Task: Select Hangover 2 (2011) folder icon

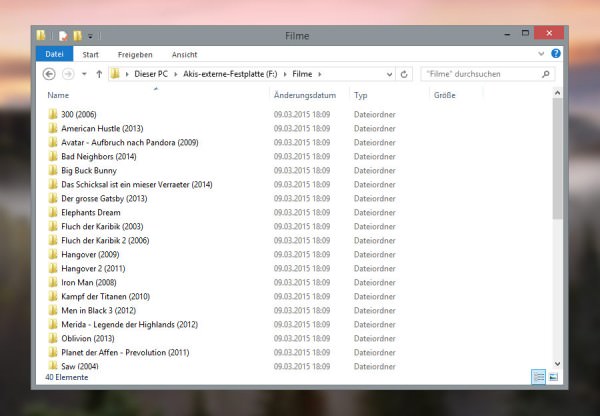Action: point(53,268)
